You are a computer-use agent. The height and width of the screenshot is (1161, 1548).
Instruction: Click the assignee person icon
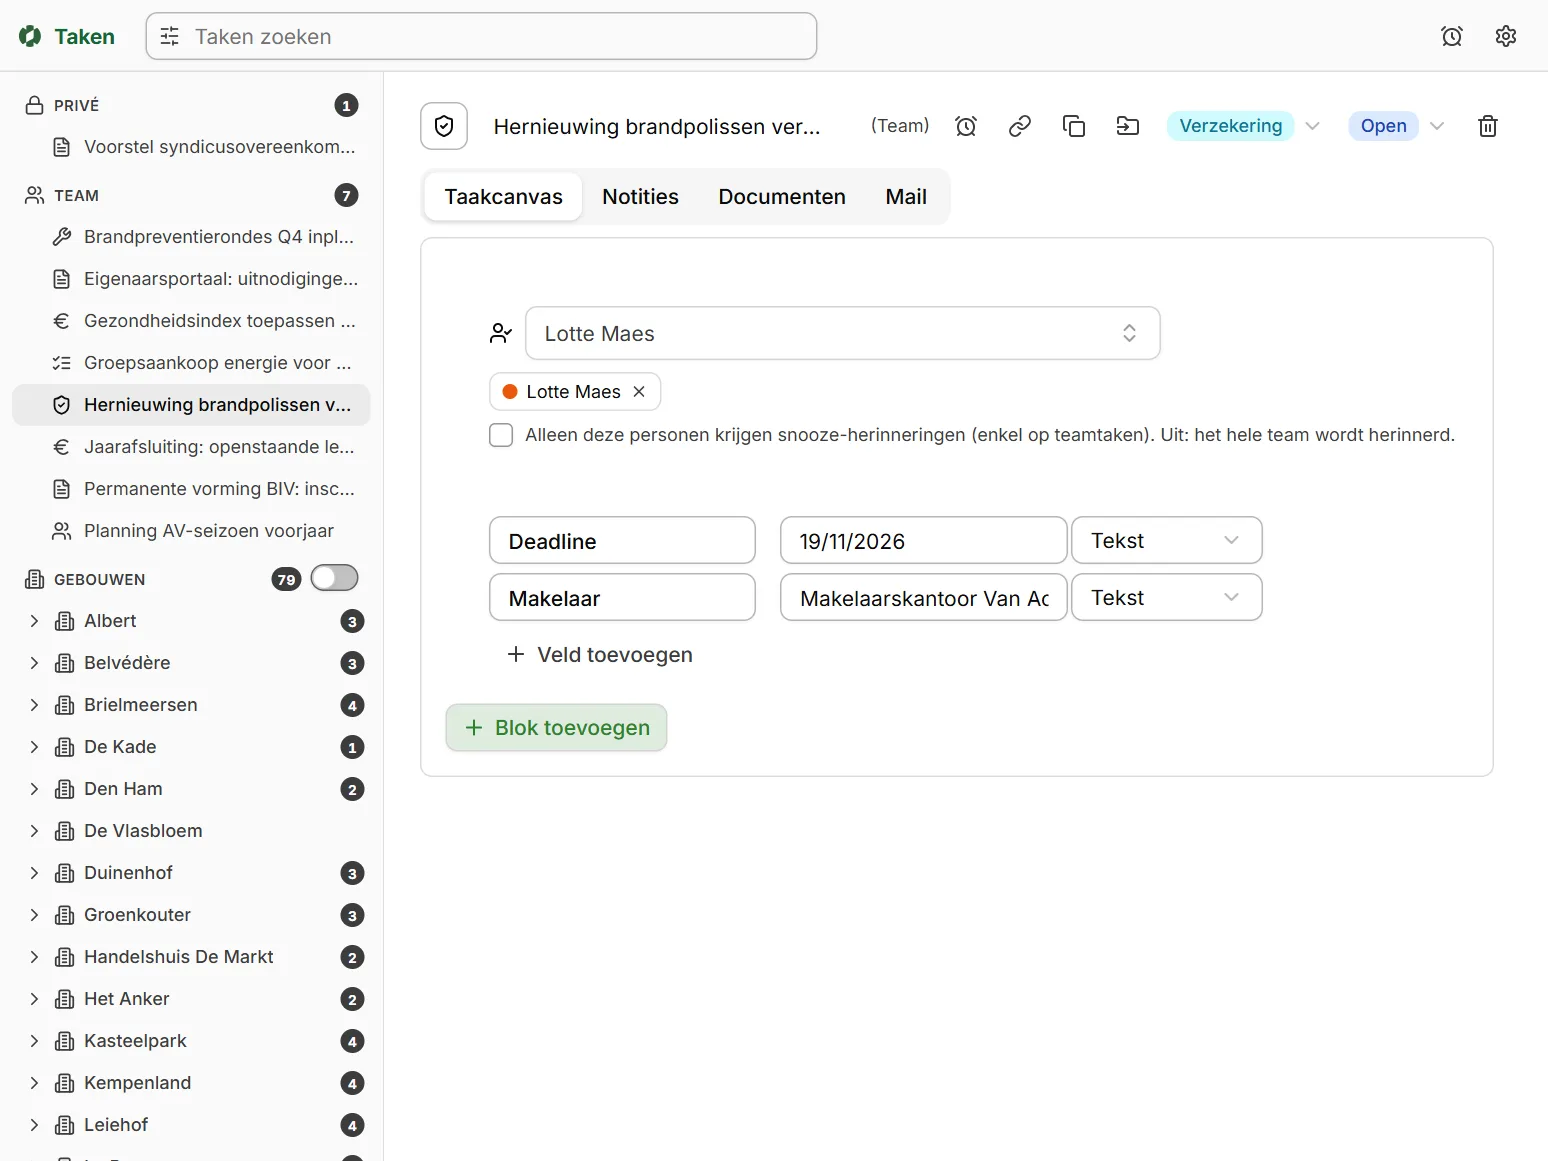coord(501,333)
